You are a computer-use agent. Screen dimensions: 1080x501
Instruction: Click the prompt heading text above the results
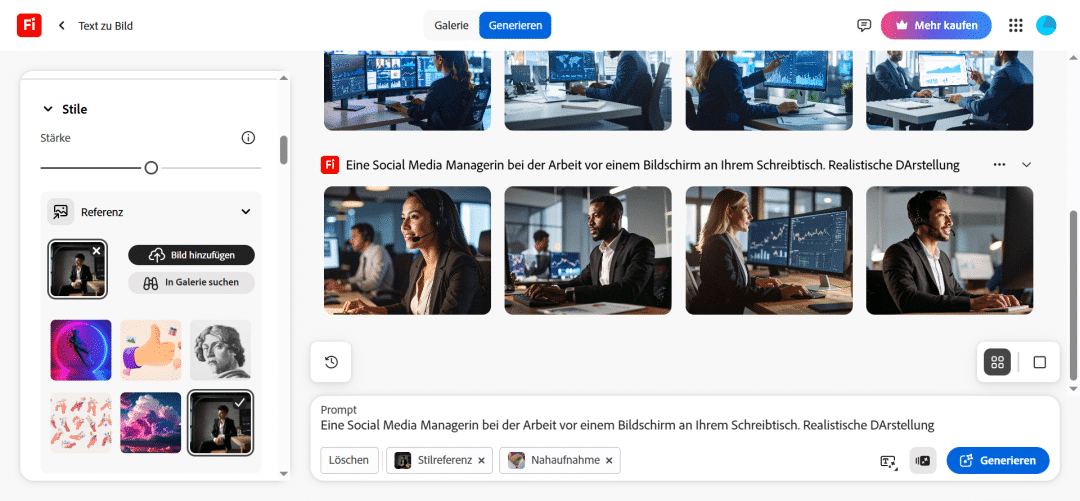point(652,165)
